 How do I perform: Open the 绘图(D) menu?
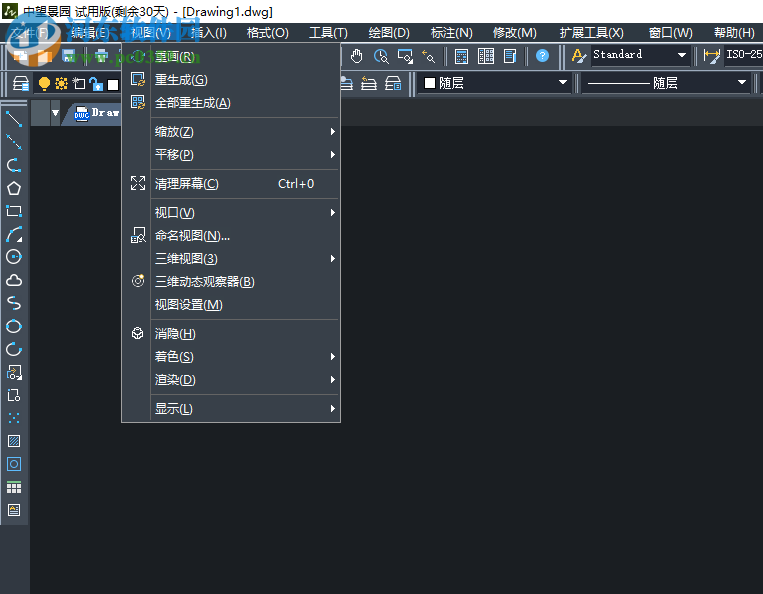tap(389, 33)
